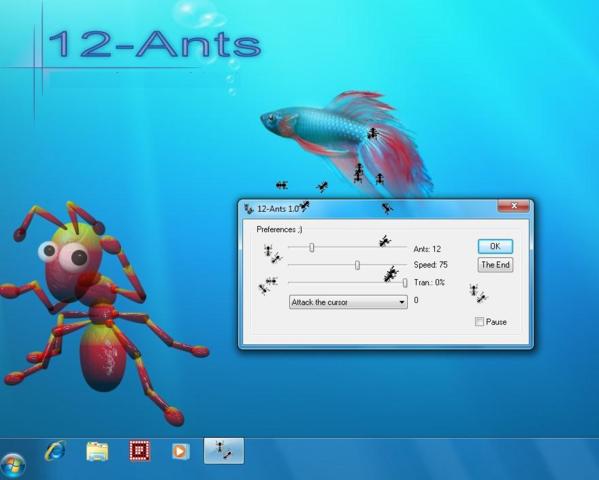Click the Tran transparency slider handle
Image resolution: width=599 pixels, height=480 pixels.
(405, 283)
